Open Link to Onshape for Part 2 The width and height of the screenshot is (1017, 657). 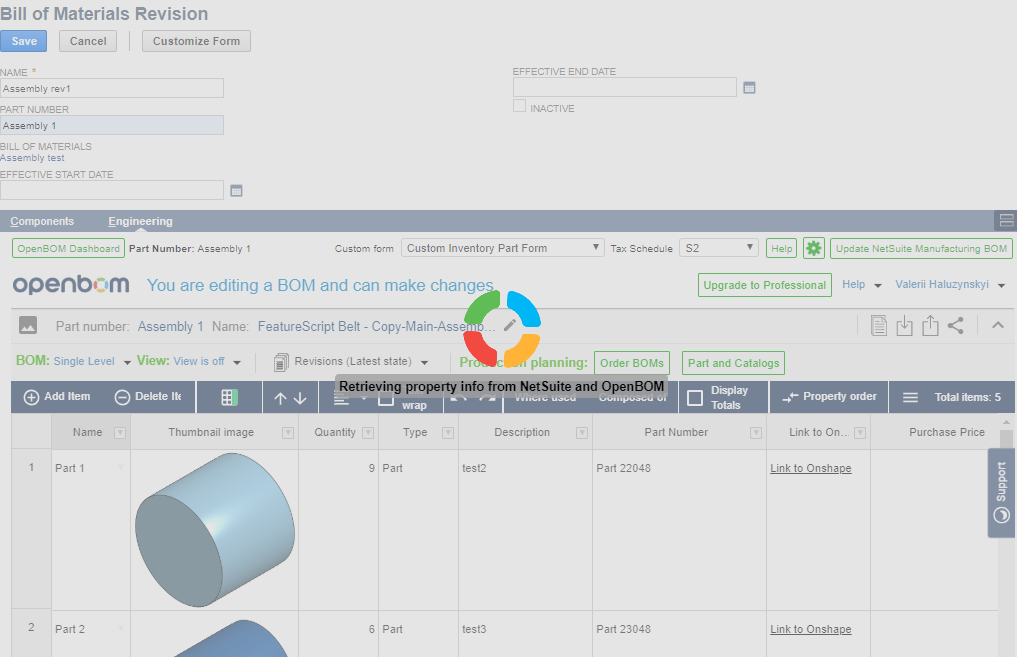pos(811,629)
